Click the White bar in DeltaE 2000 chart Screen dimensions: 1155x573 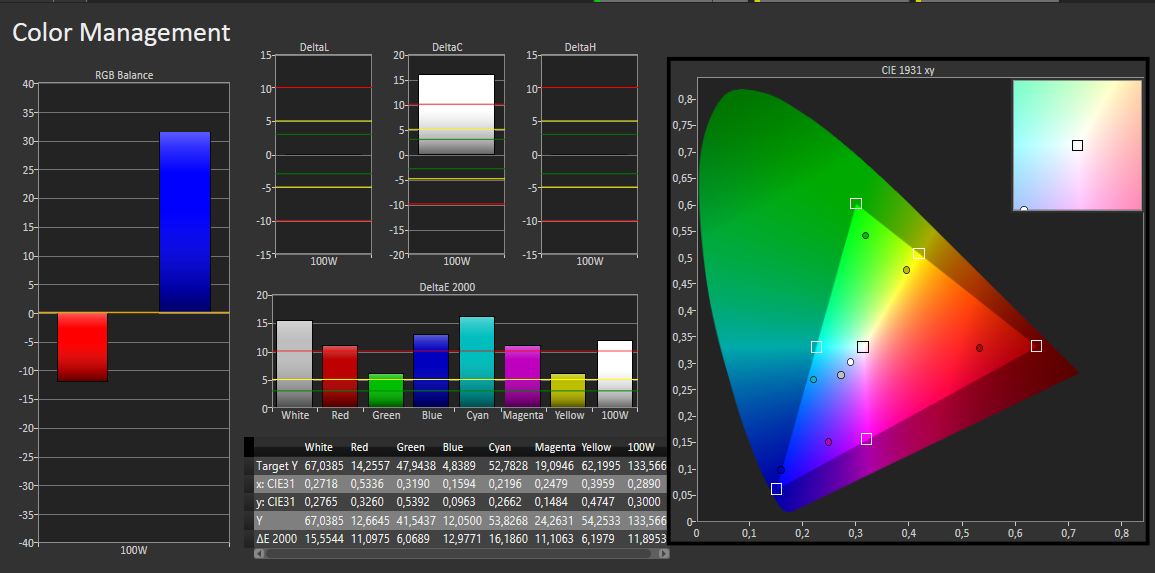pyautogui.click(x=295, y=364)
